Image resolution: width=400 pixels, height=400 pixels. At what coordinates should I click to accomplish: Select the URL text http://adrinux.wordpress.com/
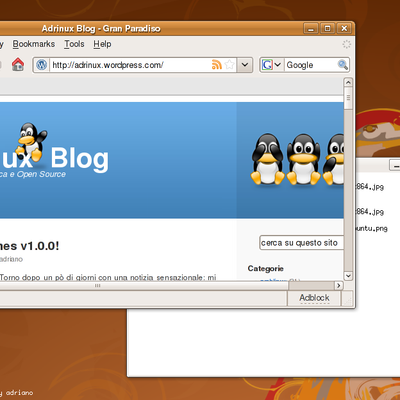(x=108, y=65)
